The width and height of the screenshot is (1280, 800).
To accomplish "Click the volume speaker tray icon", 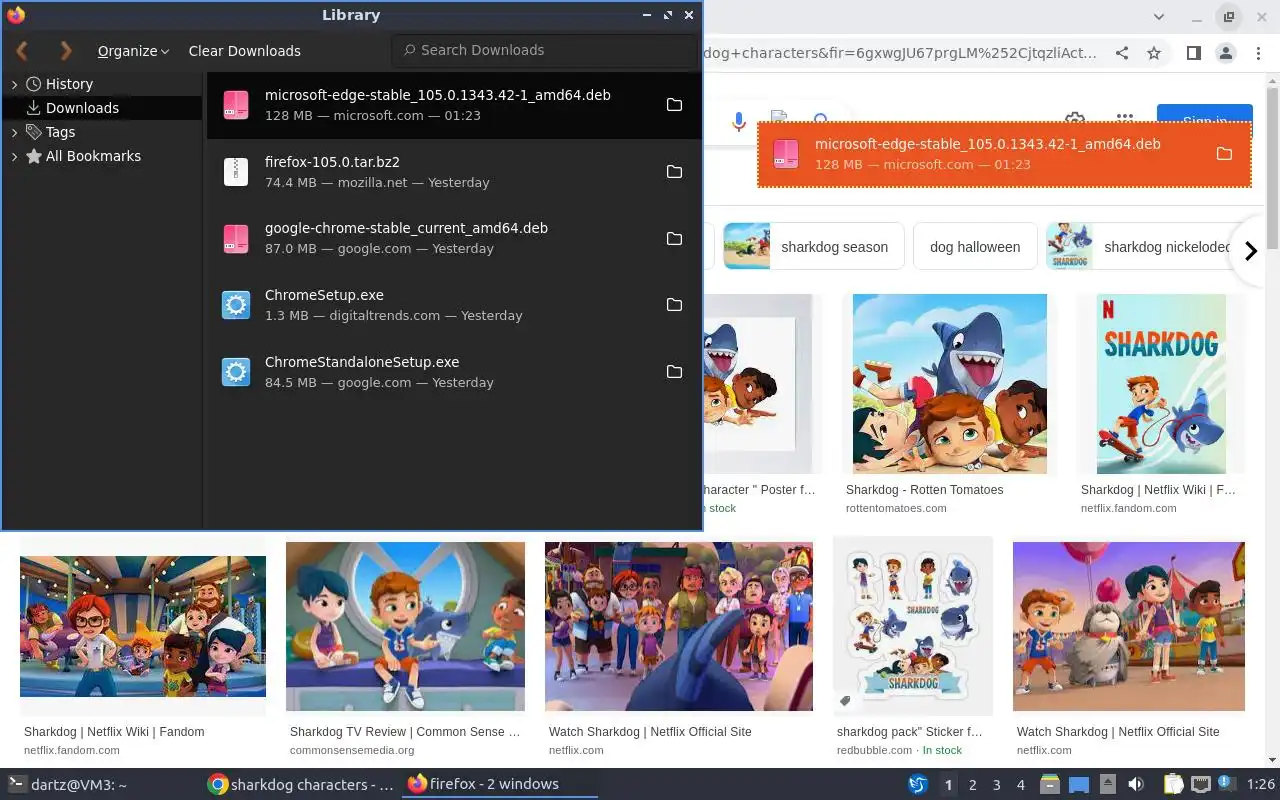I will point(1135,785).
